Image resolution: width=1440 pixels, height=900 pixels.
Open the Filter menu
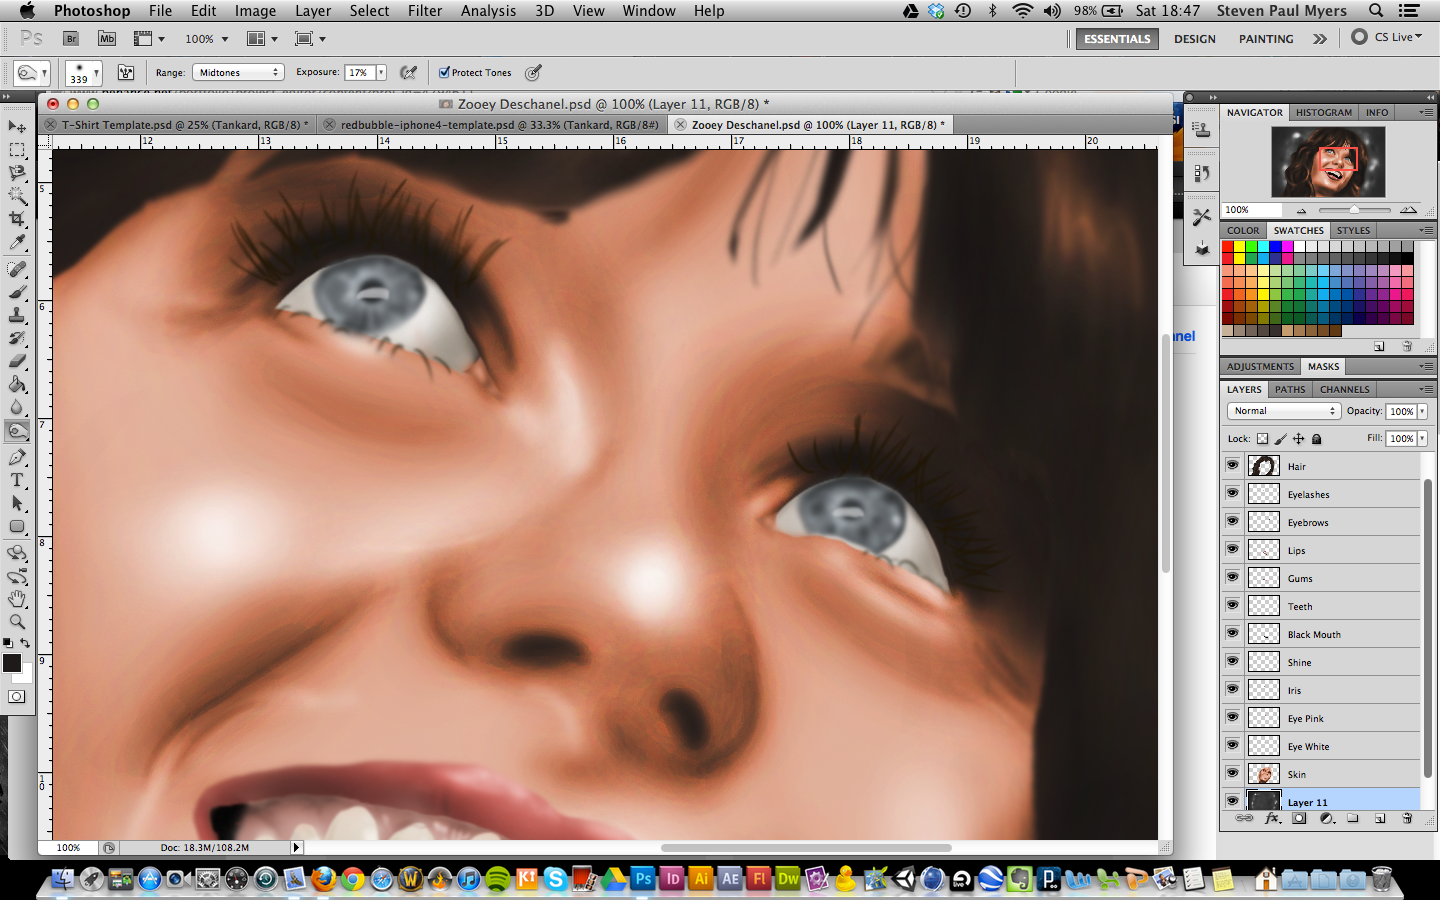point(425,11)
